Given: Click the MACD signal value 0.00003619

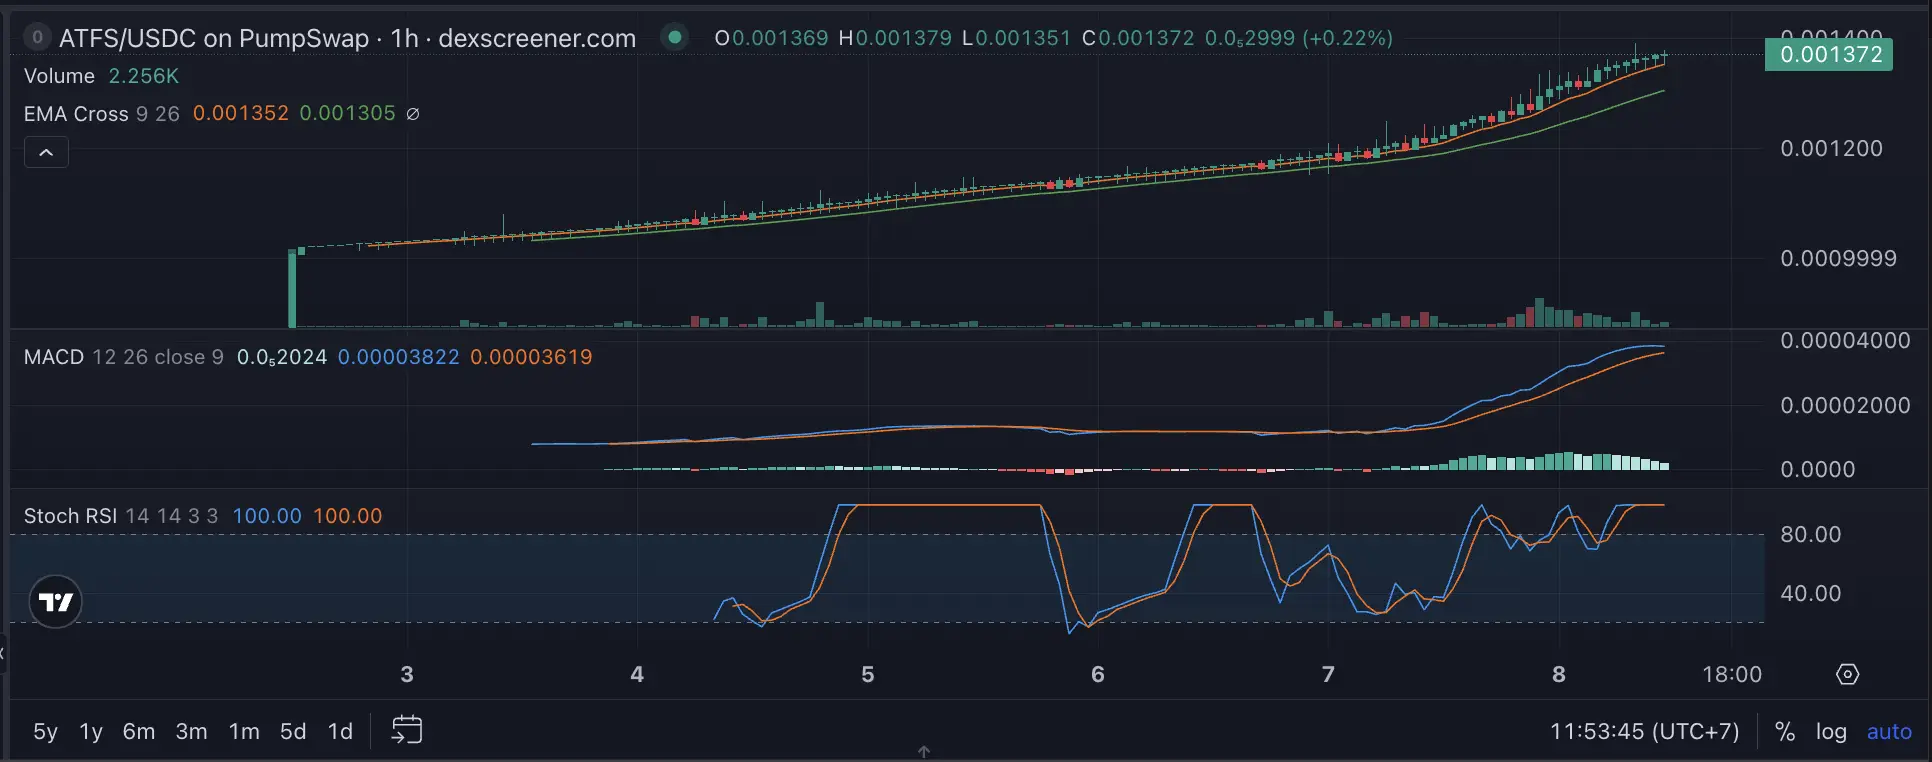Looking at the screenshot, I should (x=531, y=357).
